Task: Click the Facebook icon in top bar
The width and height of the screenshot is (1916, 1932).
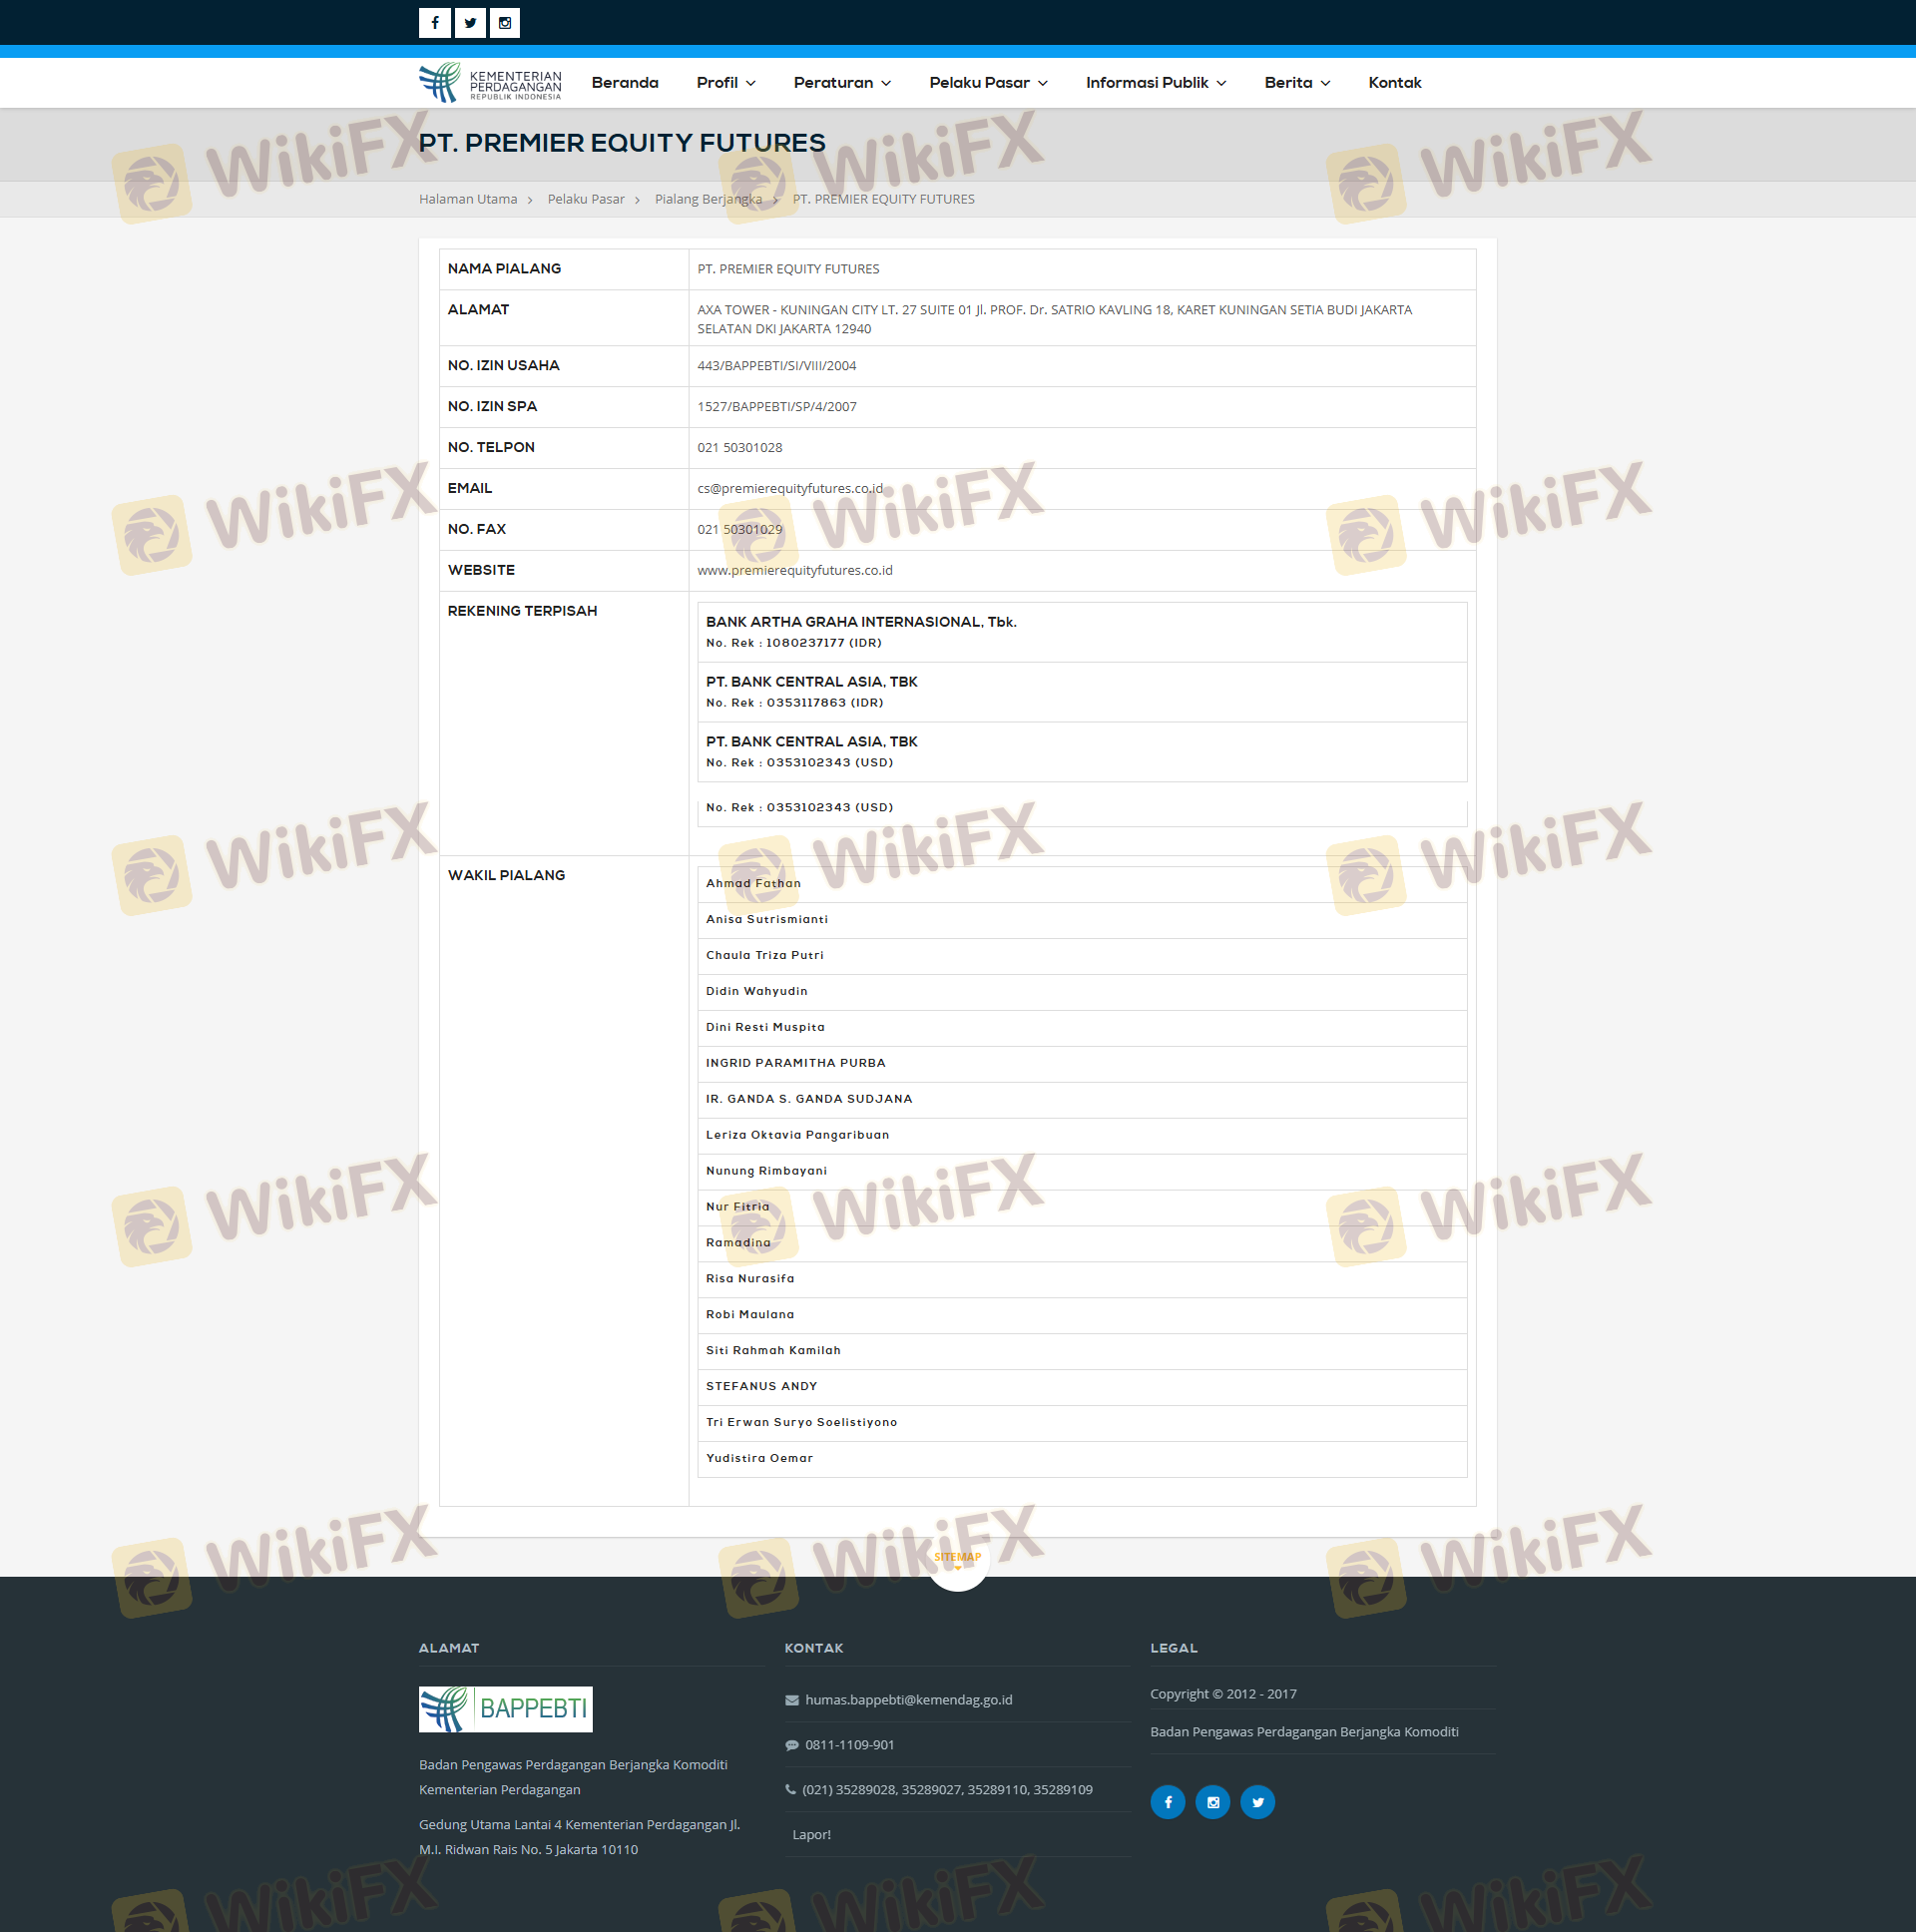Action: (x=434, y=23)
